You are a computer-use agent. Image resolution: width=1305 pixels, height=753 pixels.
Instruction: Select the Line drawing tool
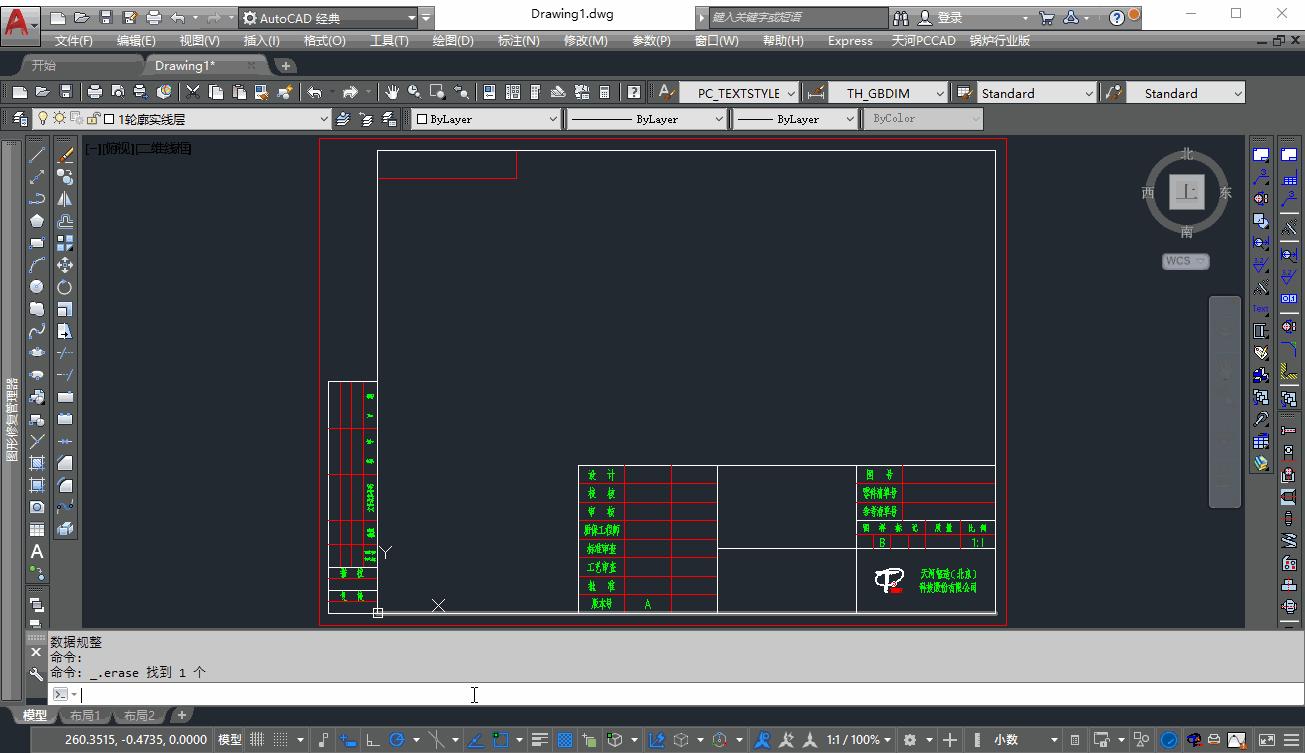[37, 155]
